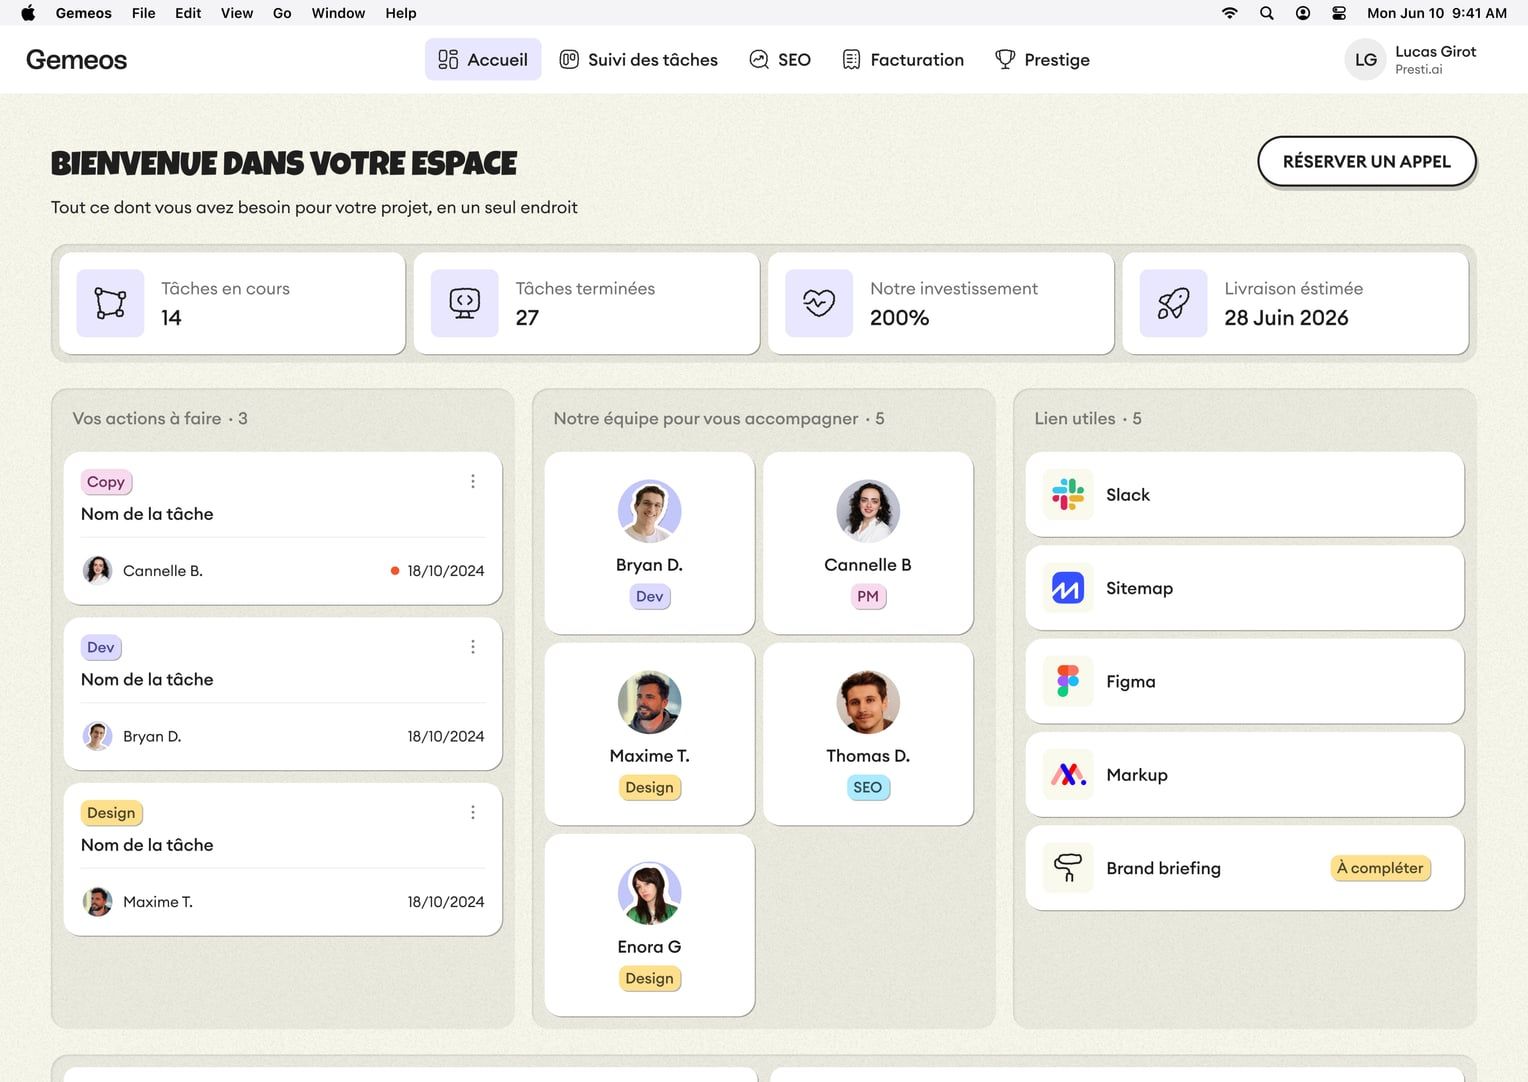The height and width of the screenshot is (1082, 1528).
Task: Open the Slack link icon
Action: 1068,495
